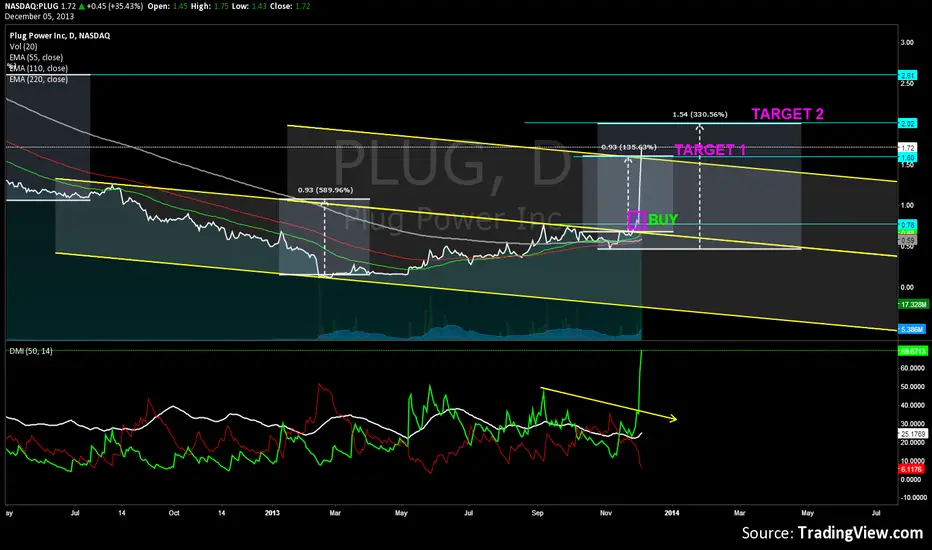The height and width of the screenshot is (550, 932).
Task: Click the TARGET 2 annotation label
Action: pos(788,114)
